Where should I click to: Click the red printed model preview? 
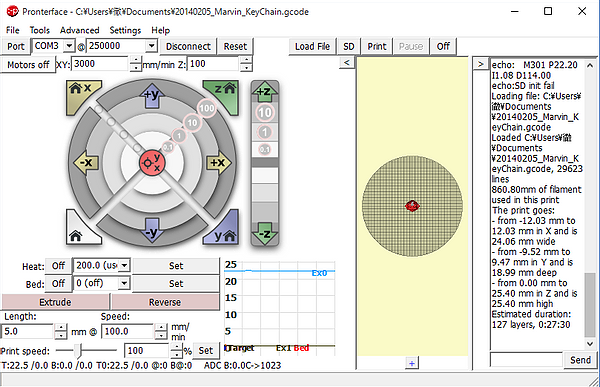pos(412,206)
